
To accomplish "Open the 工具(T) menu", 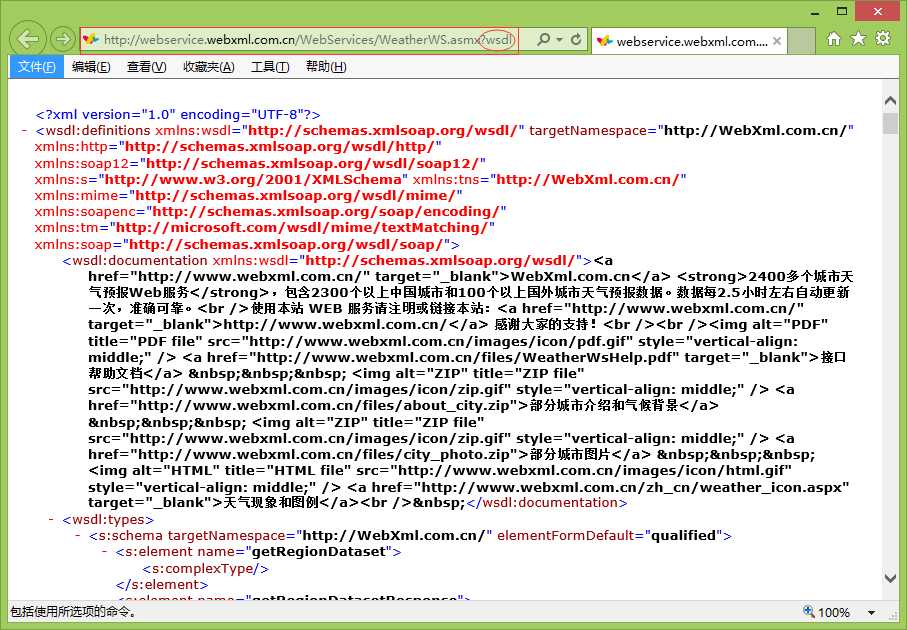I will pyautogui.click(x=270, y=67).
